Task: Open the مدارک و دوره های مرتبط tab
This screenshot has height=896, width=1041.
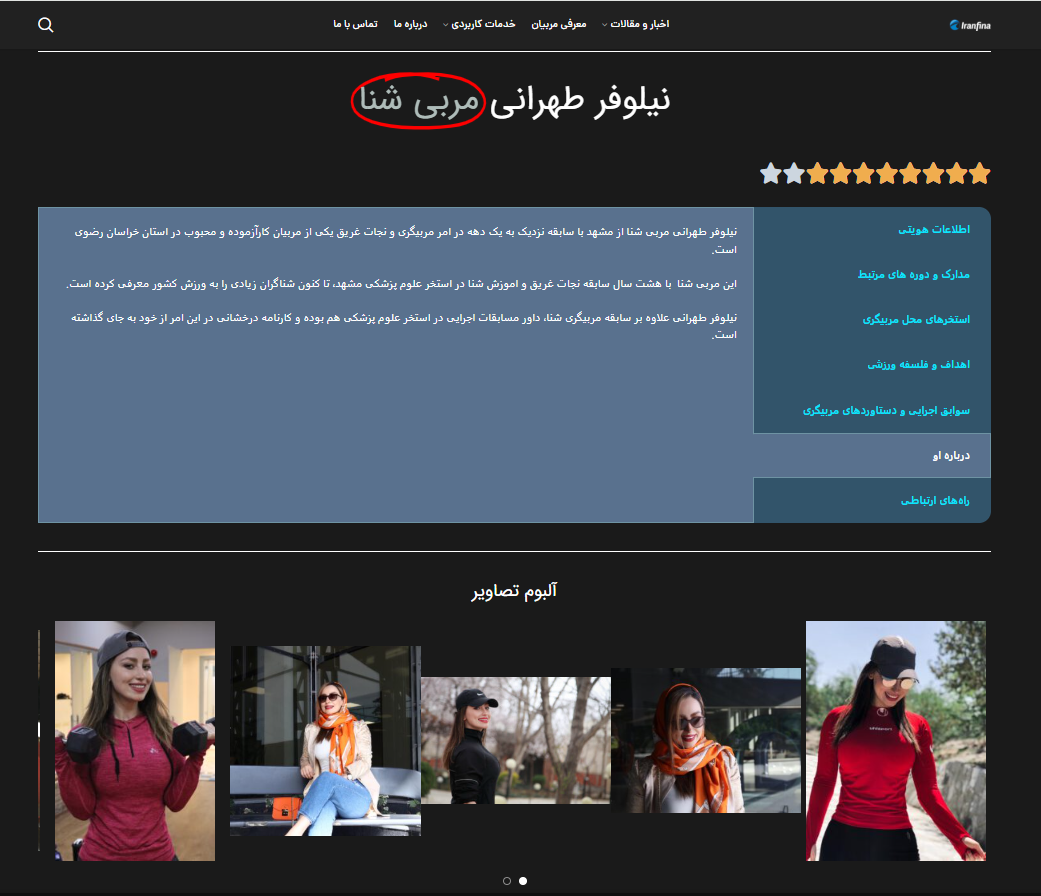Action: [x=913, y=275]
